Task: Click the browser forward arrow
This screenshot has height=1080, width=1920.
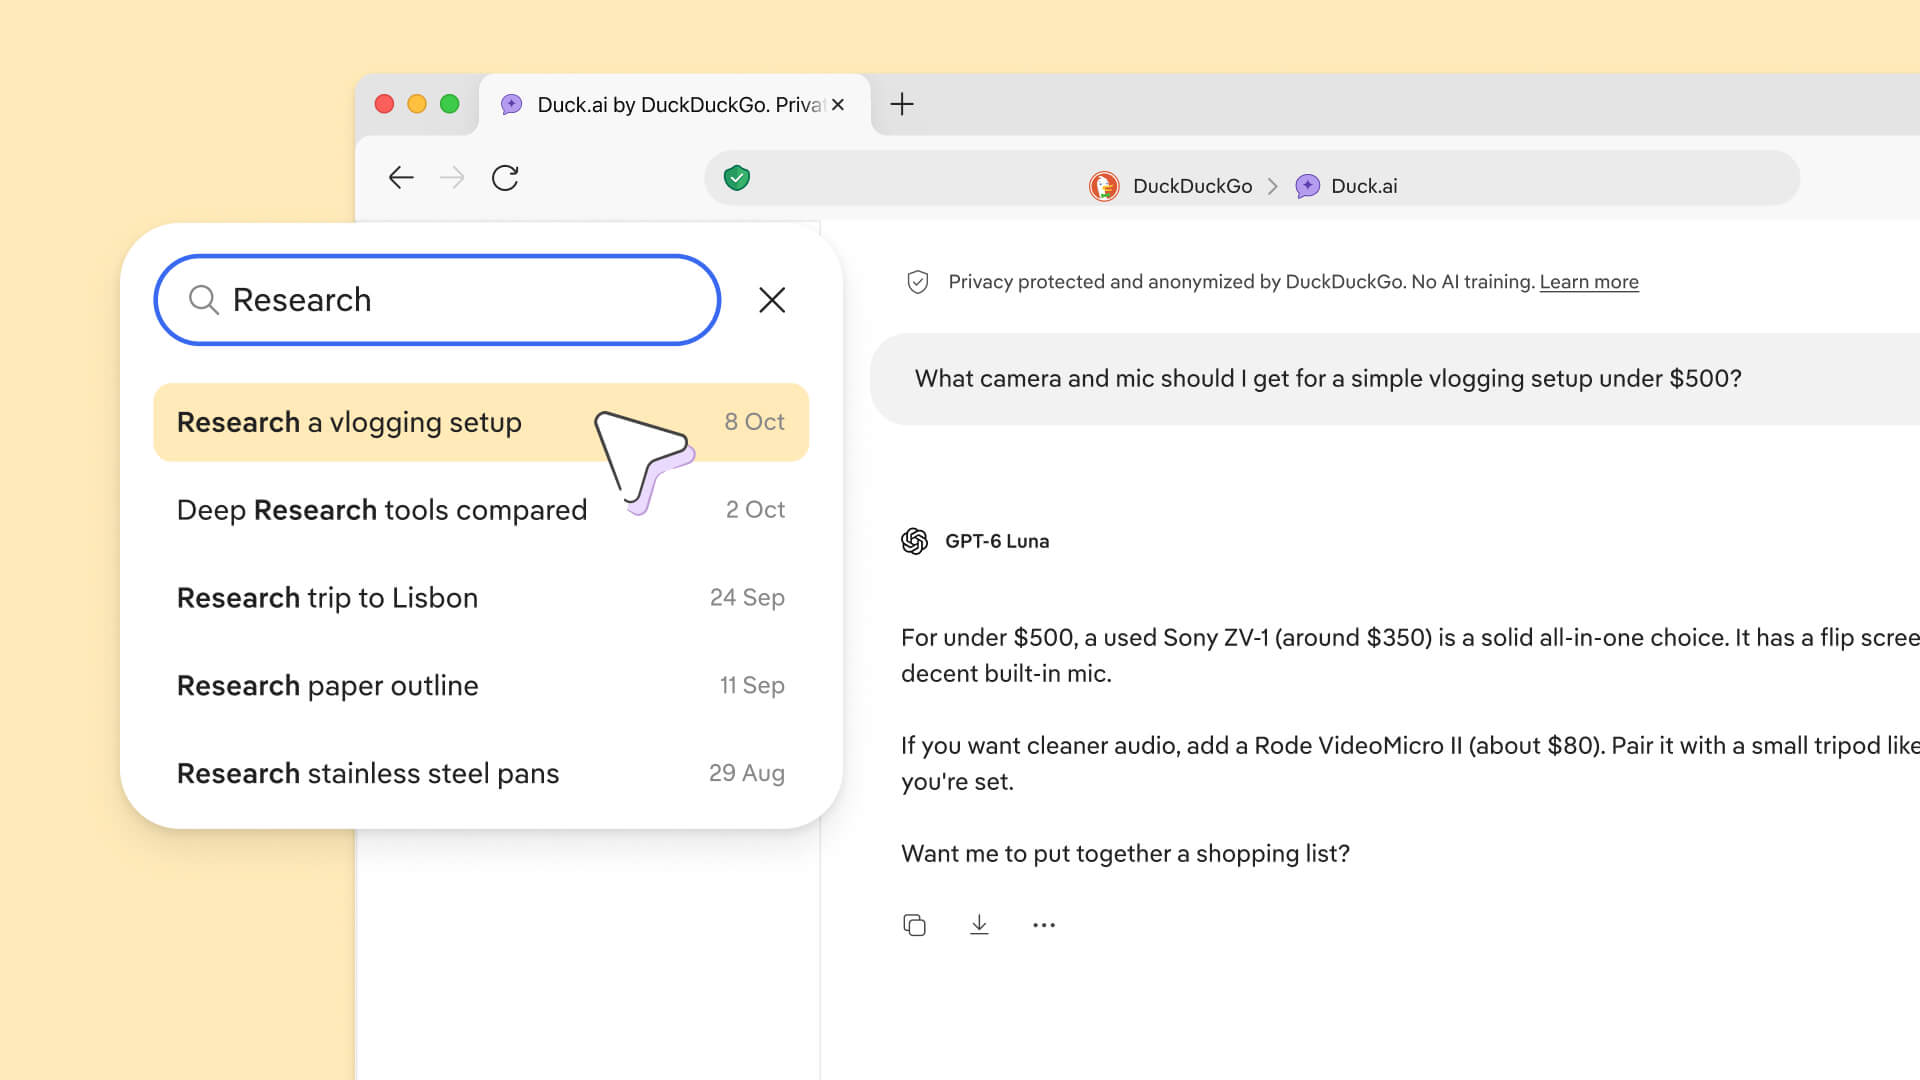Action: (x=452, y=178)
